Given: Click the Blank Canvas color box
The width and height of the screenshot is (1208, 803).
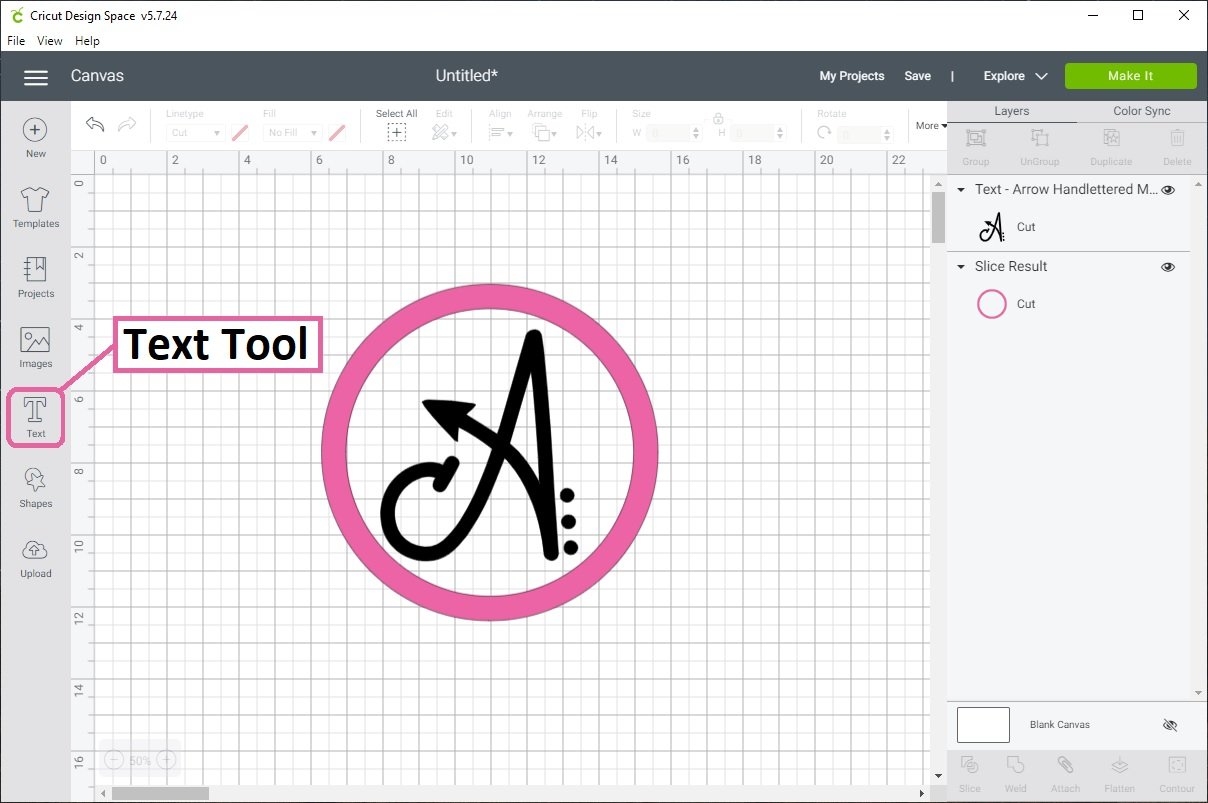Looking at the screenshot, I should [983, 725].
